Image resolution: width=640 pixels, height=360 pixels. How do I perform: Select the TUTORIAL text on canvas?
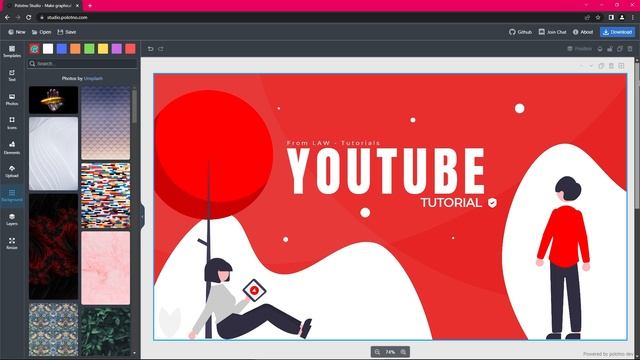(451, 202)
